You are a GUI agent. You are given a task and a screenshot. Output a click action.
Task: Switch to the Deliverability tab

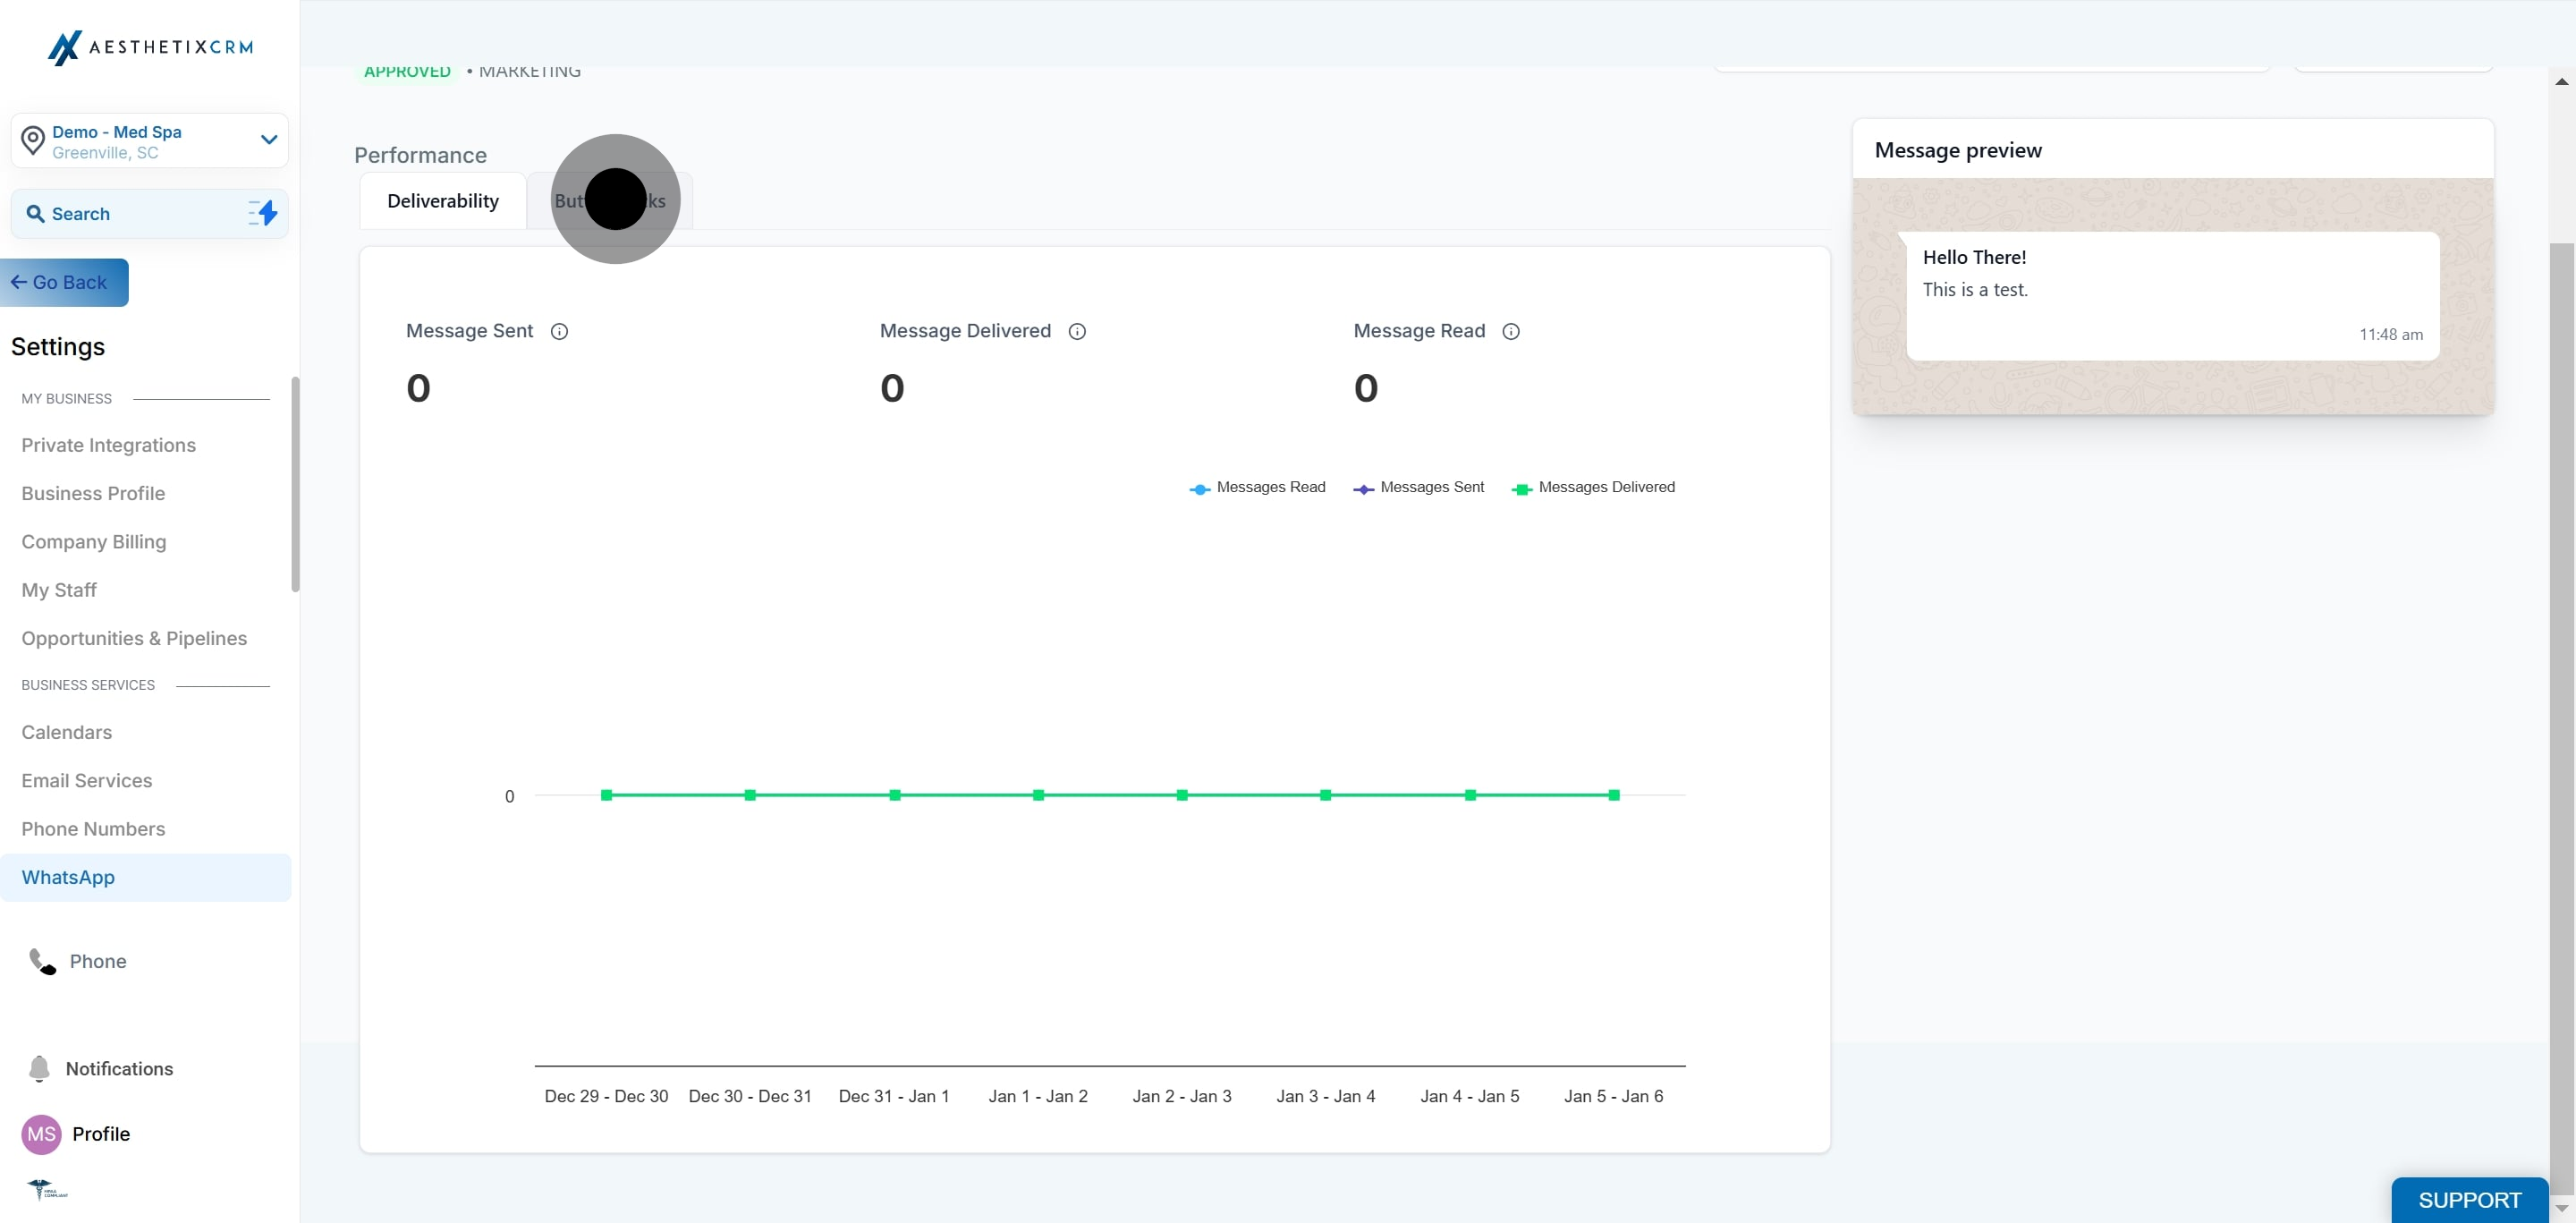pos(443,201)
